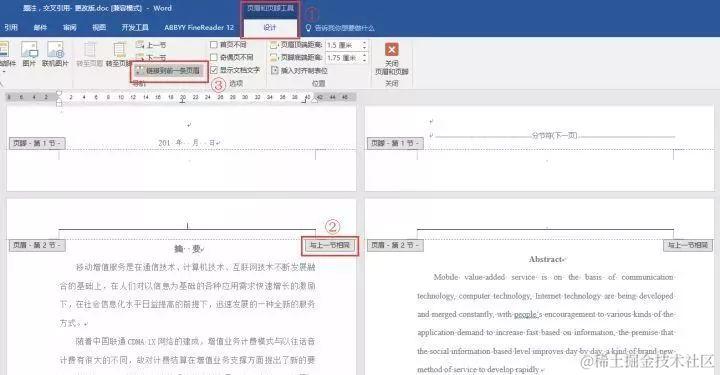Click the 位置 position group label
This screenshot has width=720, height=375.
pos(318,83)
